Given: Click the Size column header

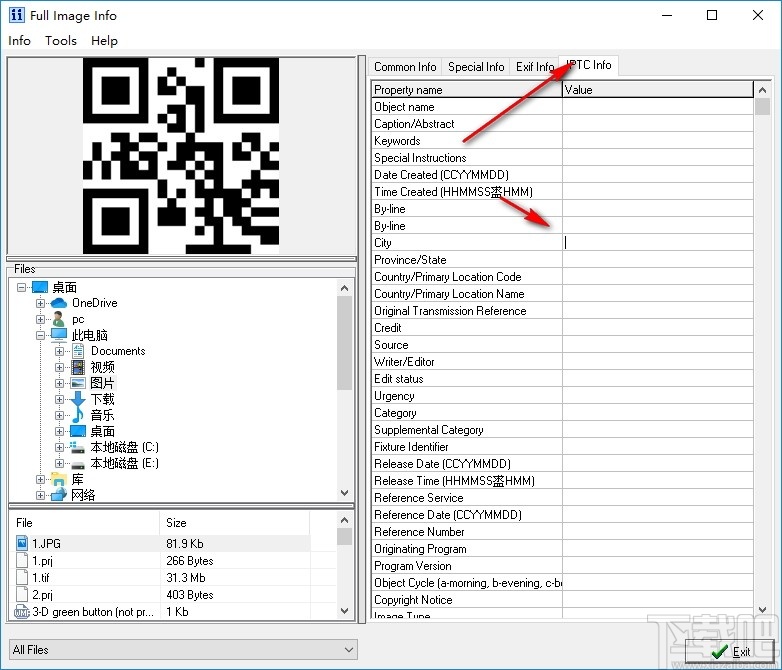Looking at the screenshot, I should pyautogui.click(x=234, y=523).
